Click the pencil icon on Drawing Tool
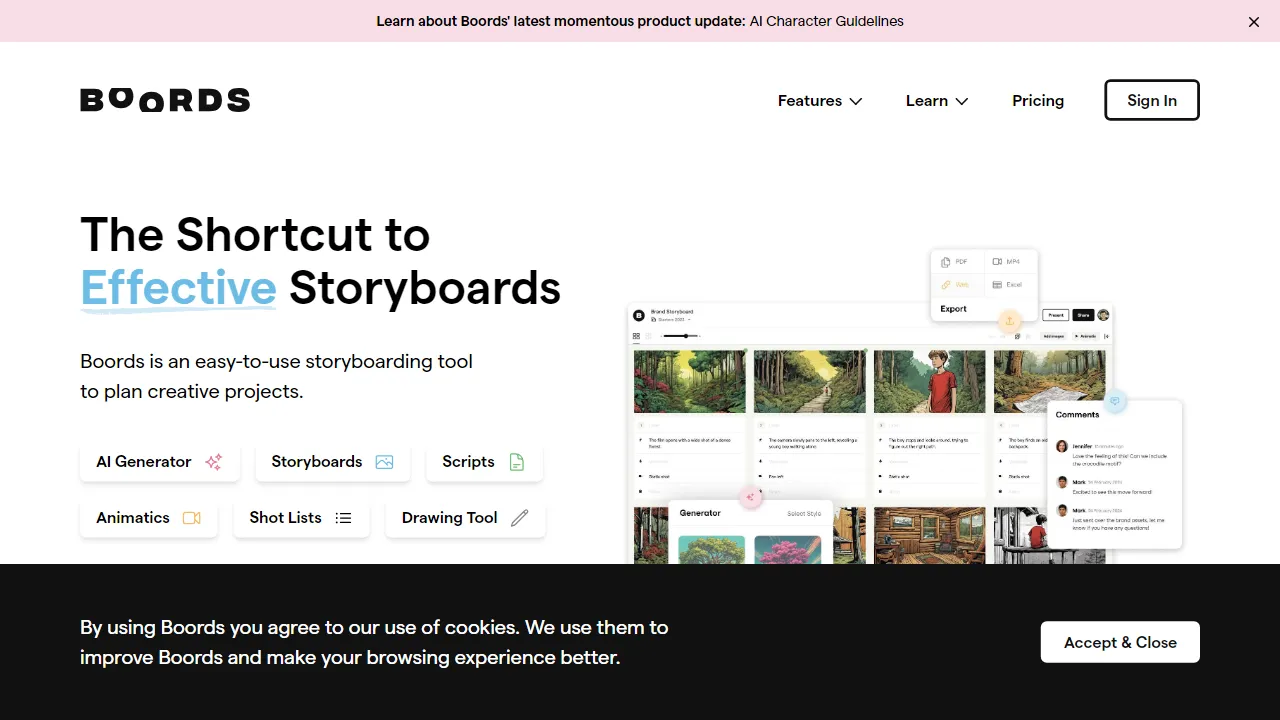This screenshot has width=1280, height=720. pyautogui.click(x=519, y=518)
